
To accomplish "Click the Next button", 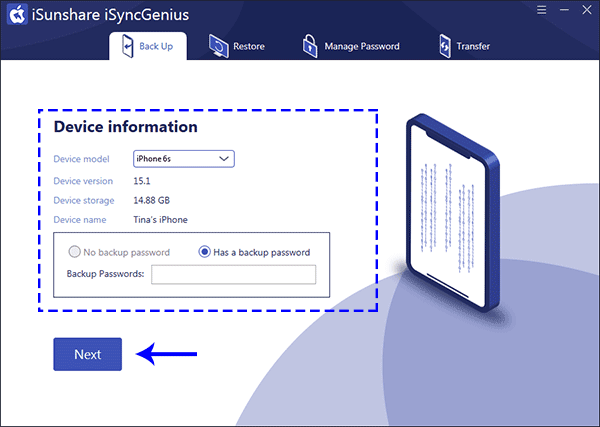I will 88,354.
